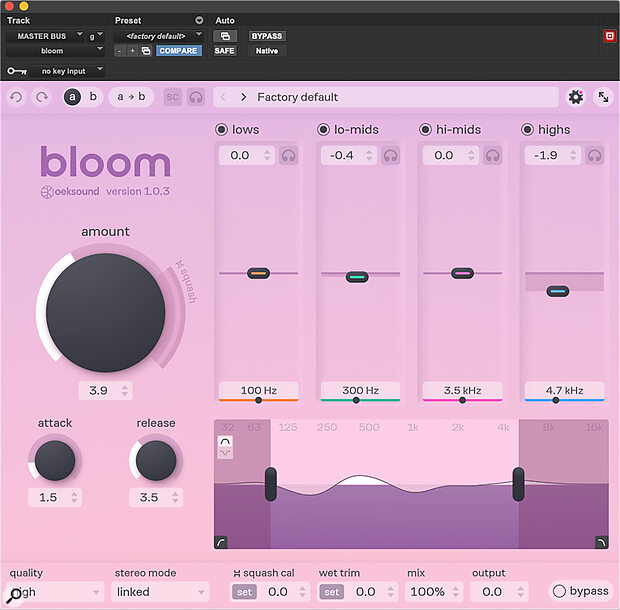Open the Factory default preset browser
Screen dimensions: 620x610
[x=386, y=97]
